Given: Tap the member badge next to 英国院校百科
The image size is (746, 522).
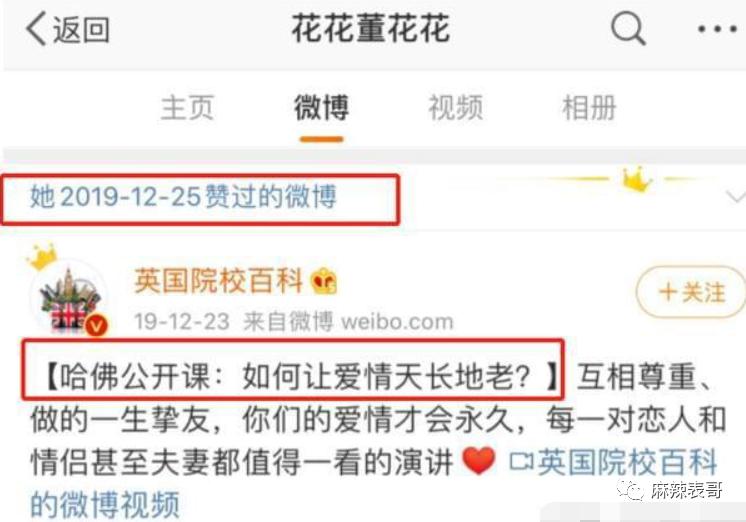Looking at the screenshot, I should tap(324, 281).
